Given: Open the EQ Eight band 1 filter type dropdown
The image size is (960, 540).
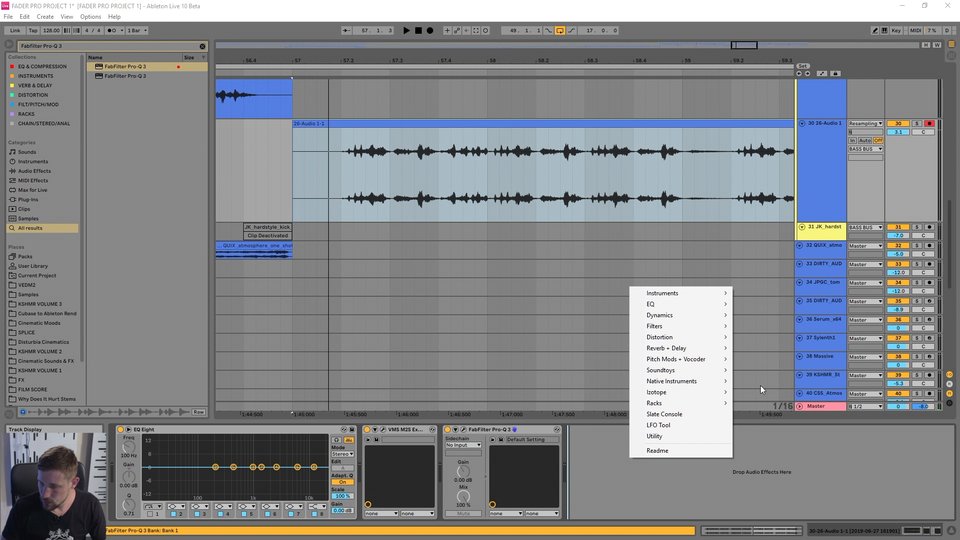Looking at the screenshot, I should pyautogui.click(x=152, y=506).
